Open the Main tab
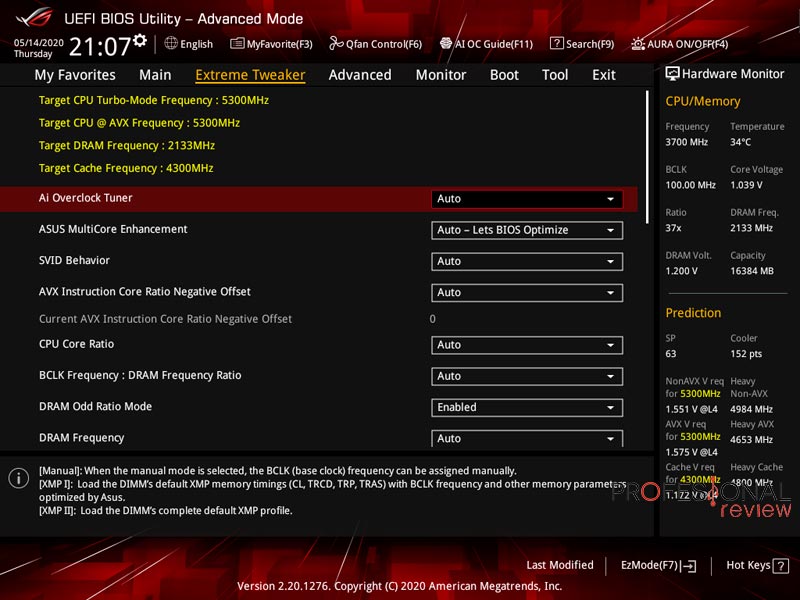 (155, 75)
